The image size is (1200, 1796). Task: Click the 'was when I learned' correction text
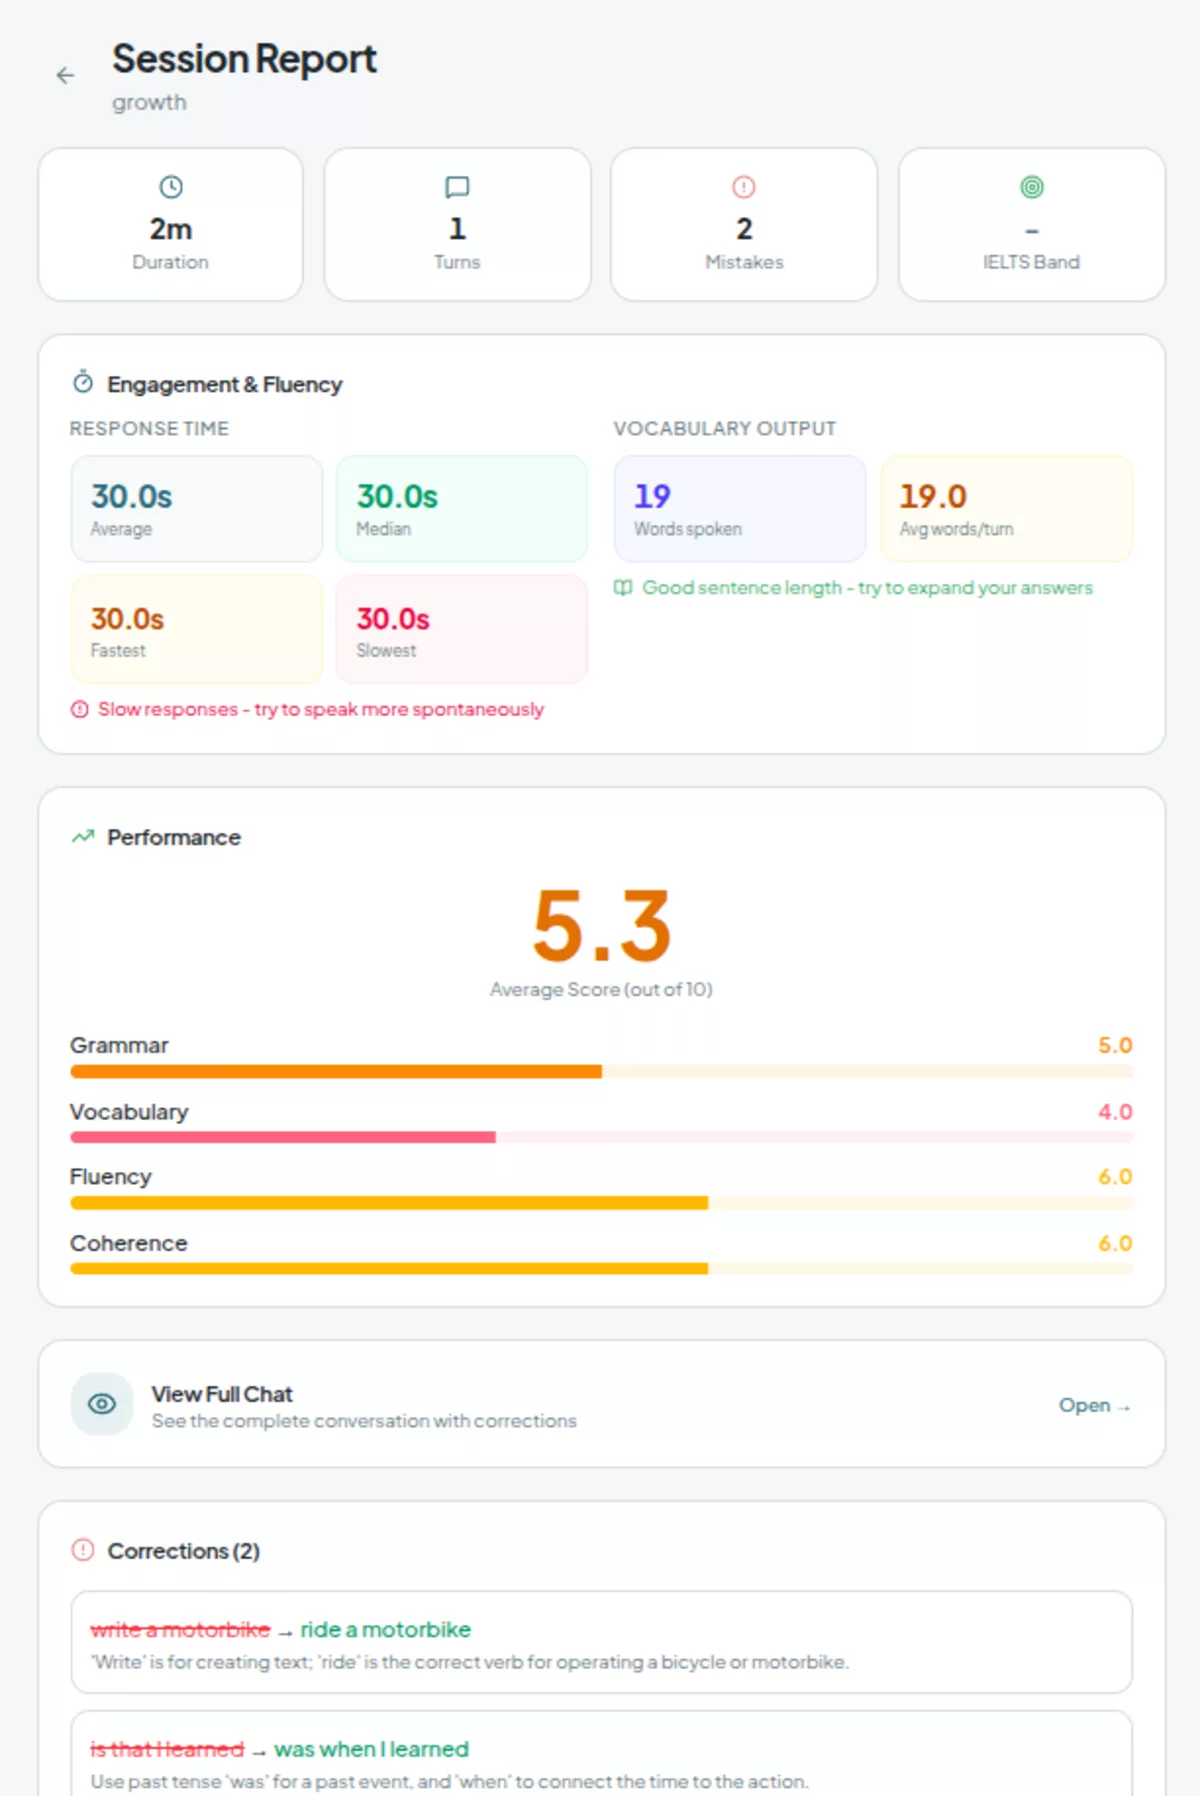click(x=371, y=1749)
